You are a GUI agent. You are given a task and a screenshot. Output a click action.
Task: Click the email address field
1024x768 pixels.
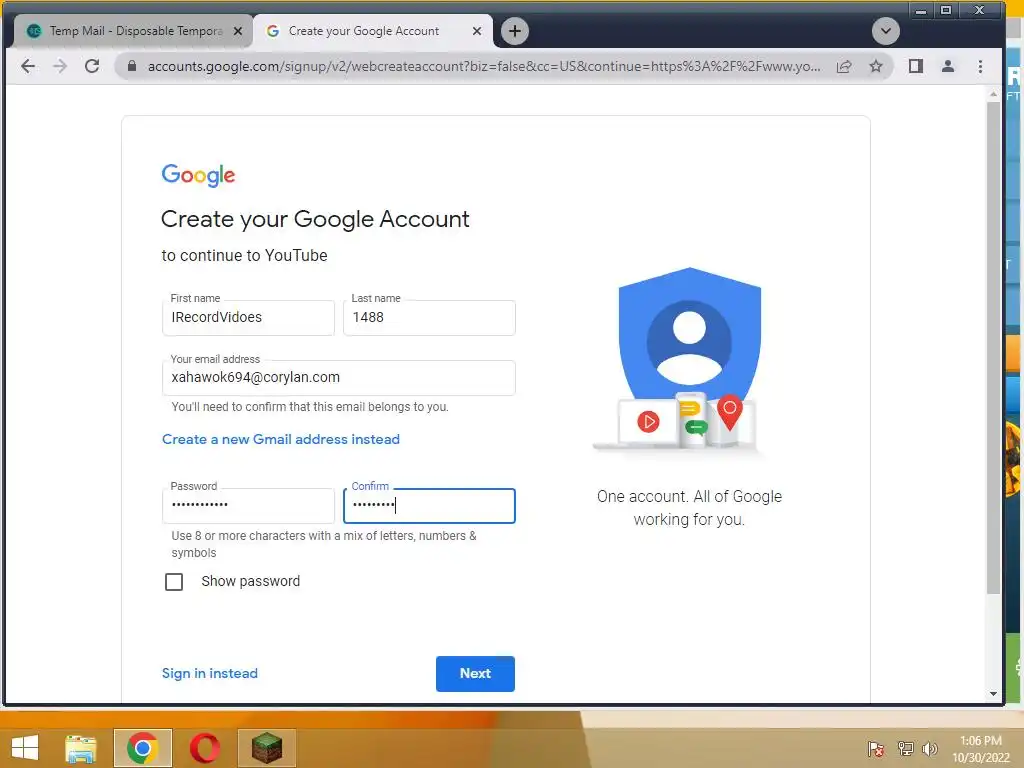[338, 377]
